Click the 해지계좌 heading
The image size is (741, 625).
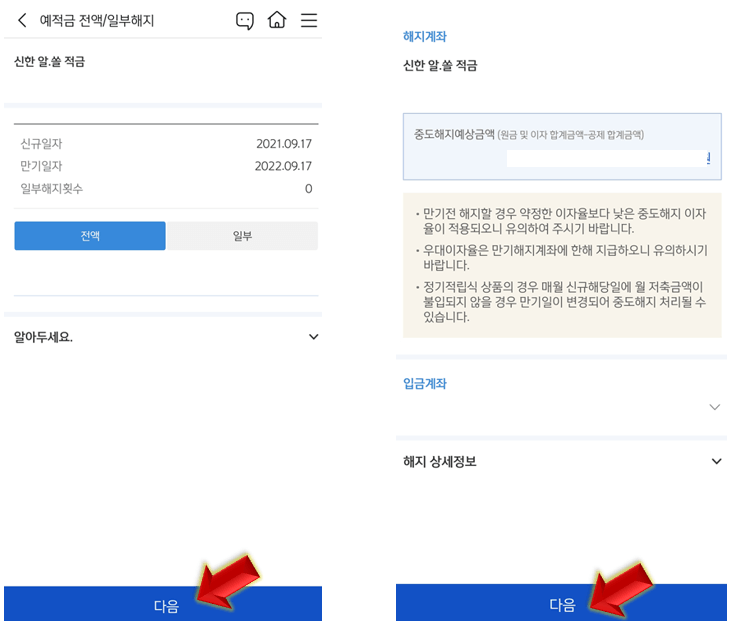click(424, 36)
